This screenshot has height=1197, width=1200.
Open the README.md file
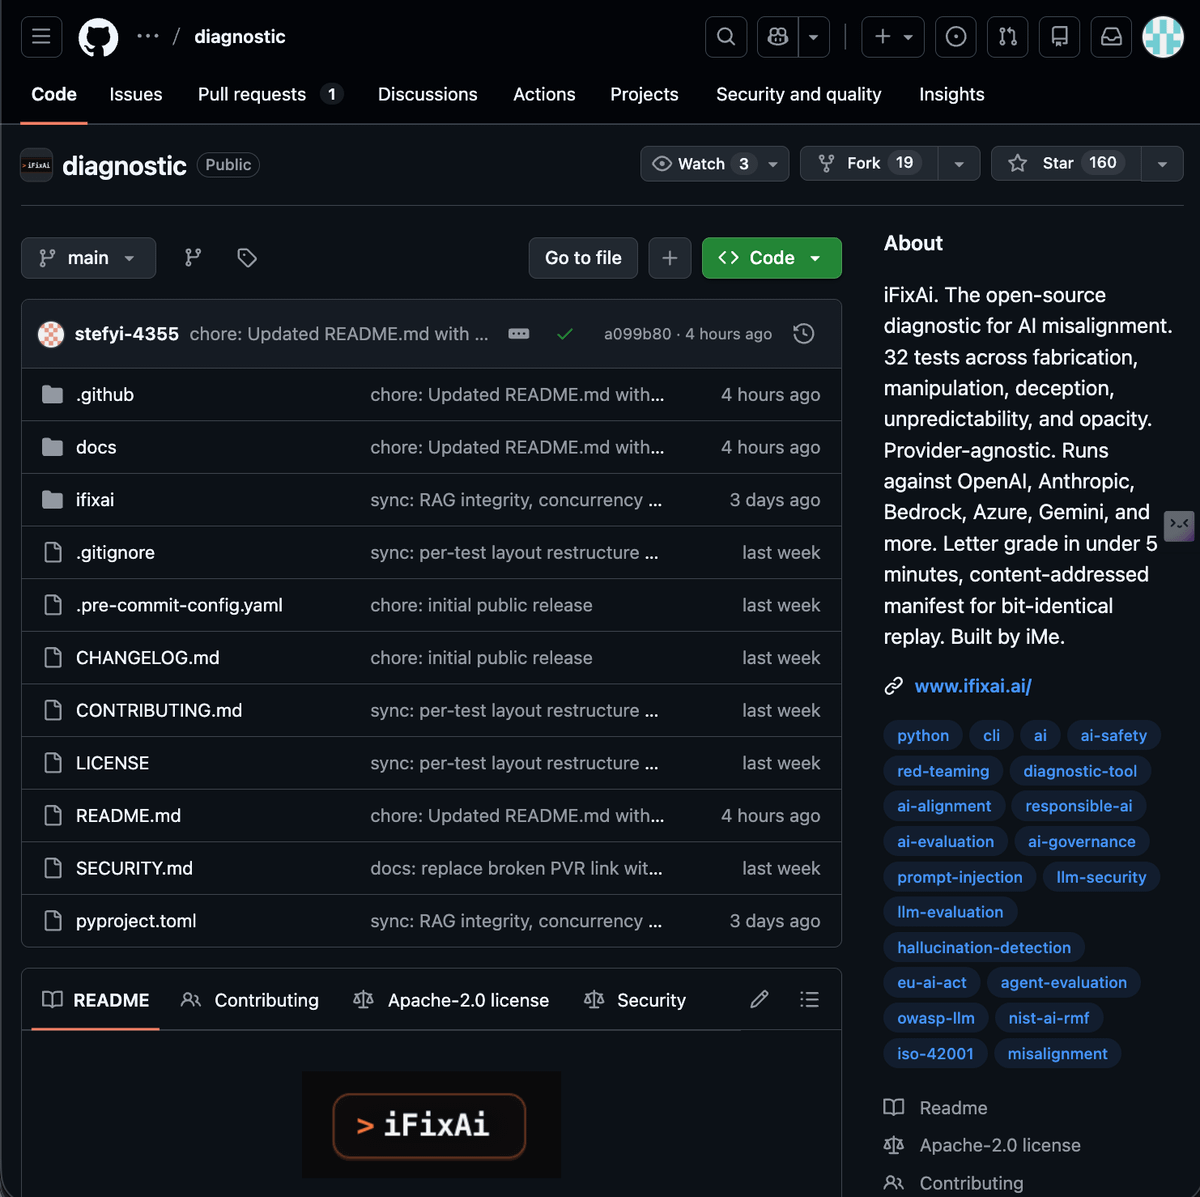point(128,816)
